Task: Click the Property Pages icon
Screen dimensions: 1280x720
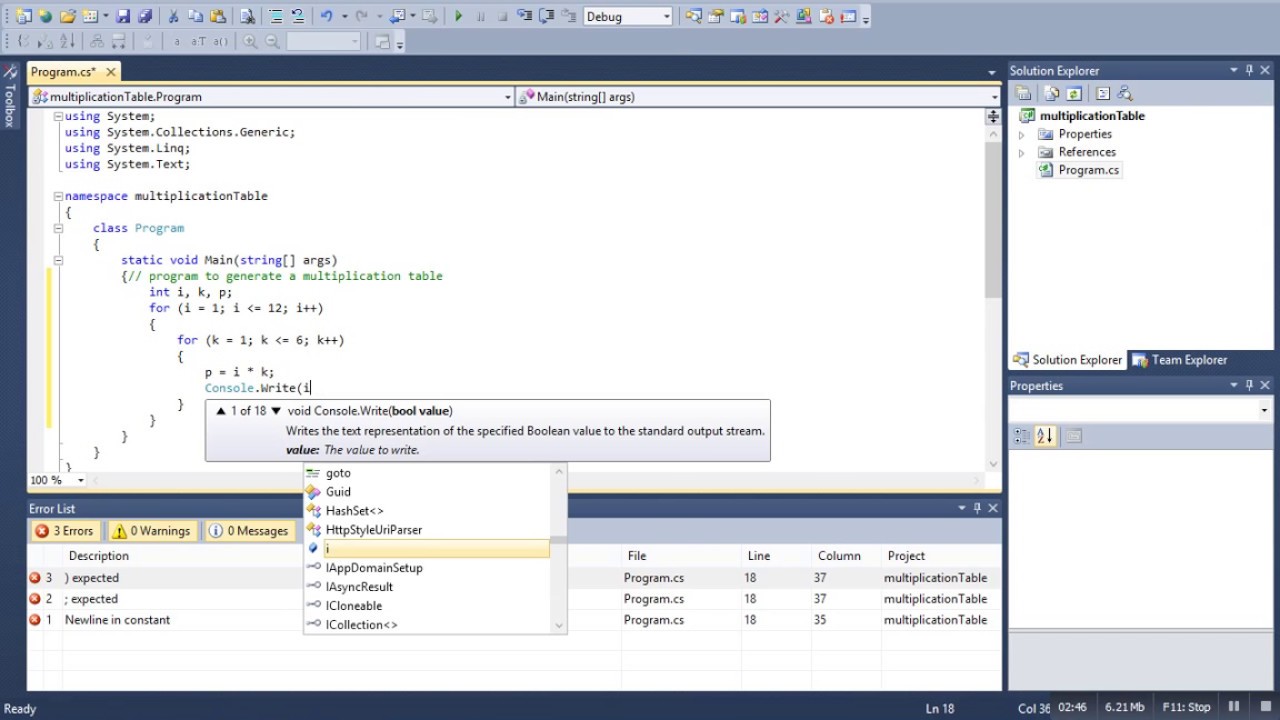Action: coord(1074,436)
